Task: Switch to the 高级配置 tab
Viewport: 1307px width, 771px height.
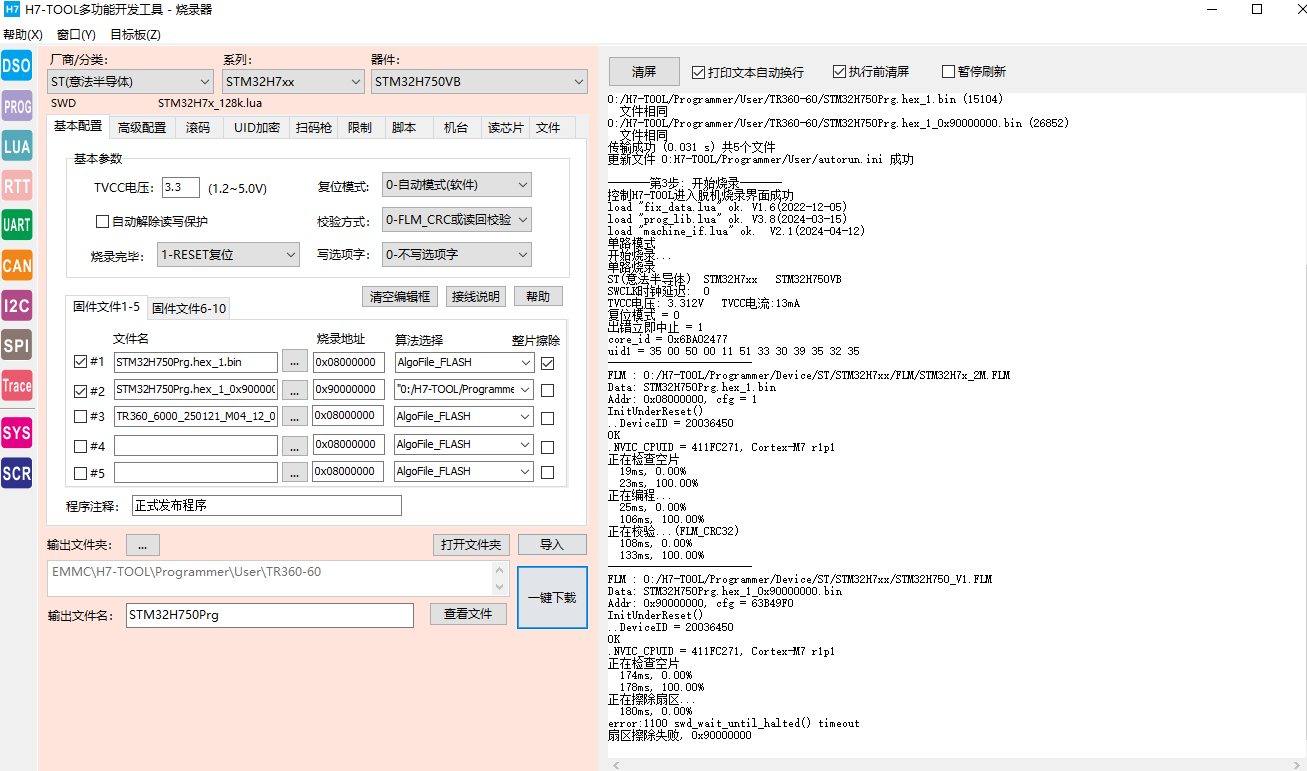Action: click(x=142, y=128)
